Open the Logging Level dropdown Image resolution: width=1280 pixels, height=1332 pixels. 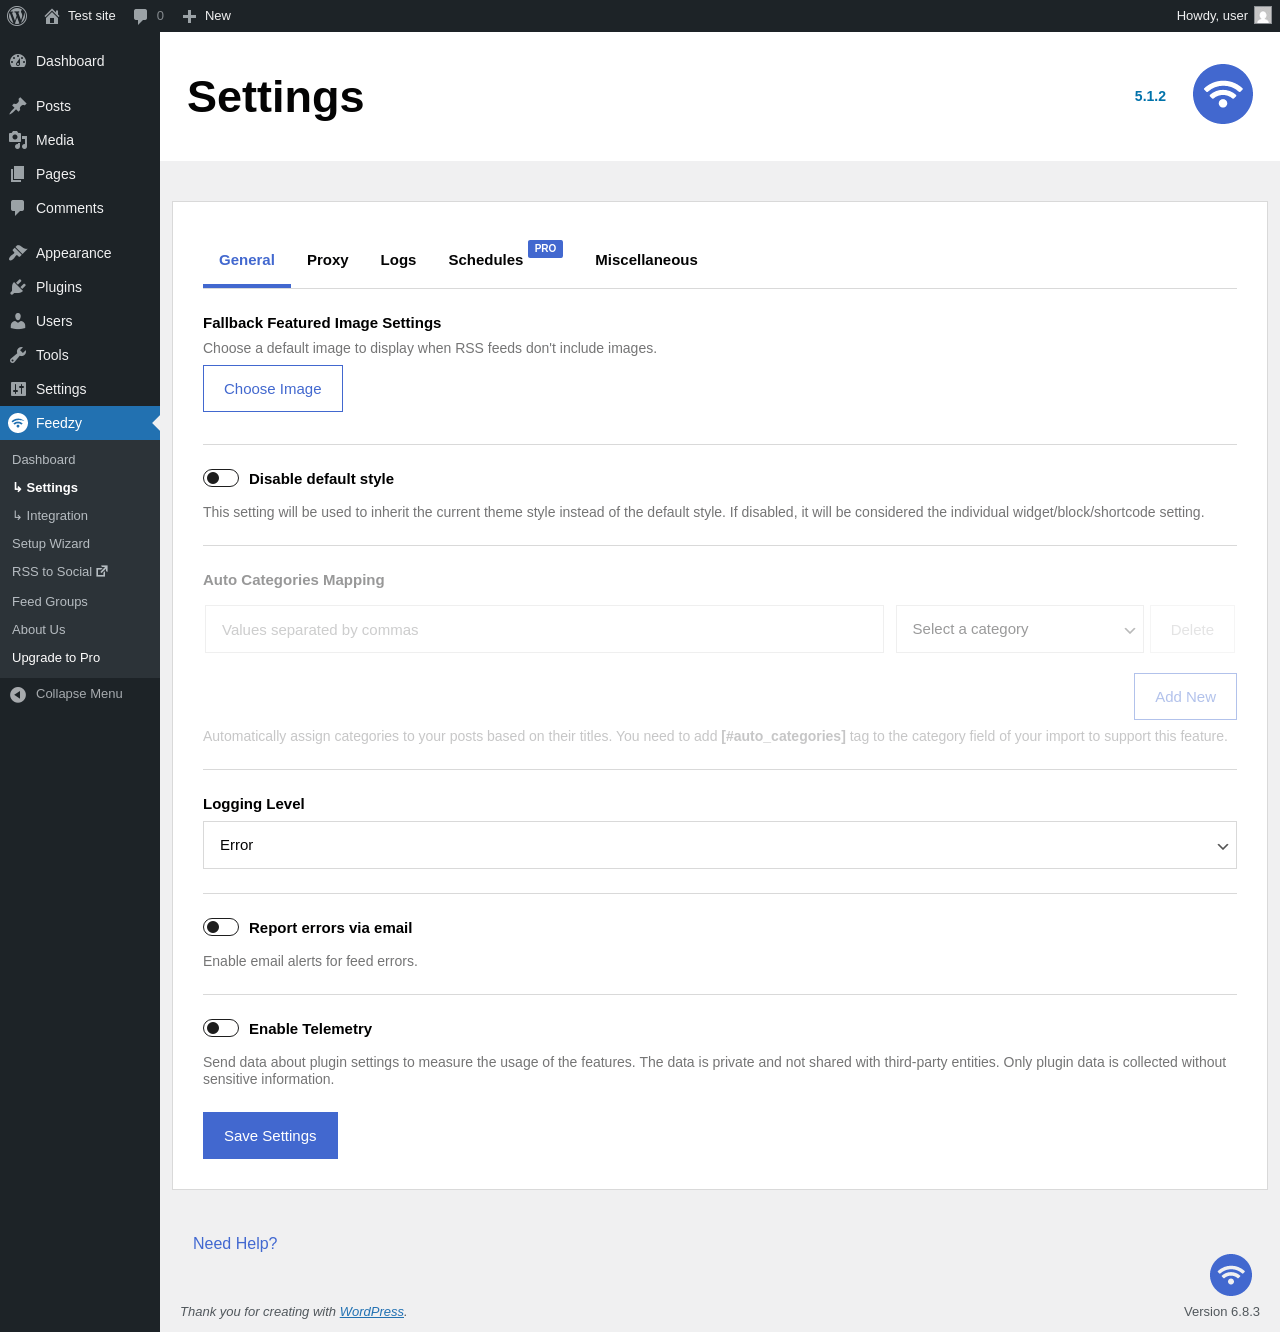coord(719,845)
